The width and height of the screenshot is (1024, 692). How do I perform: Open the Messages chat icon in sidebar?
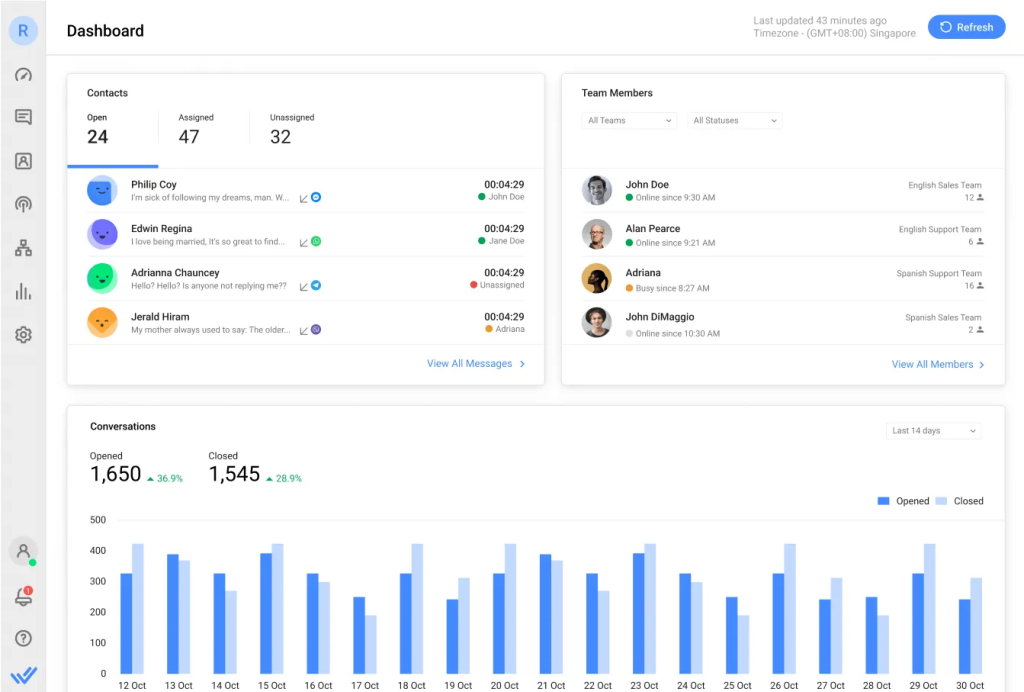(x=23, y=117)
